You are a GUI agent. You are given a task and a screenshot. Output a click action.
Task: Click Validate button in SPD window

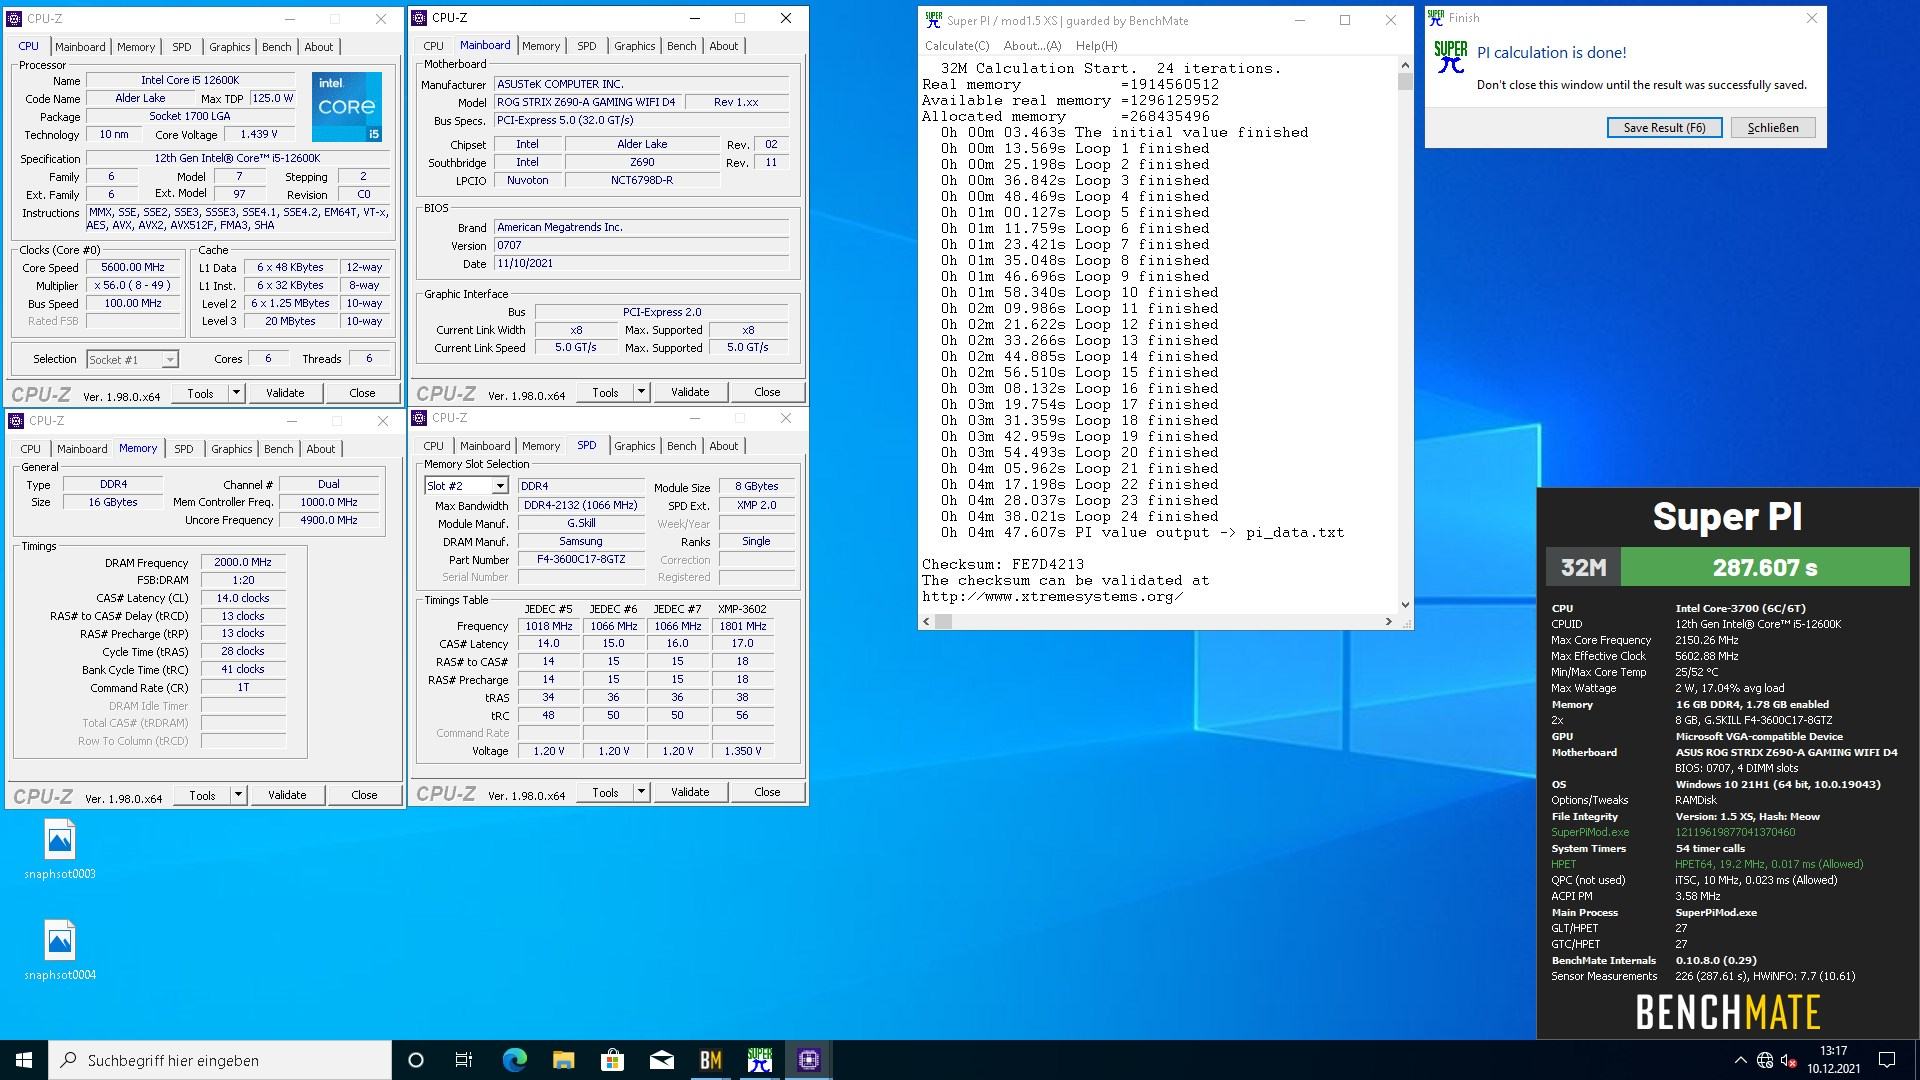(690, 792)
